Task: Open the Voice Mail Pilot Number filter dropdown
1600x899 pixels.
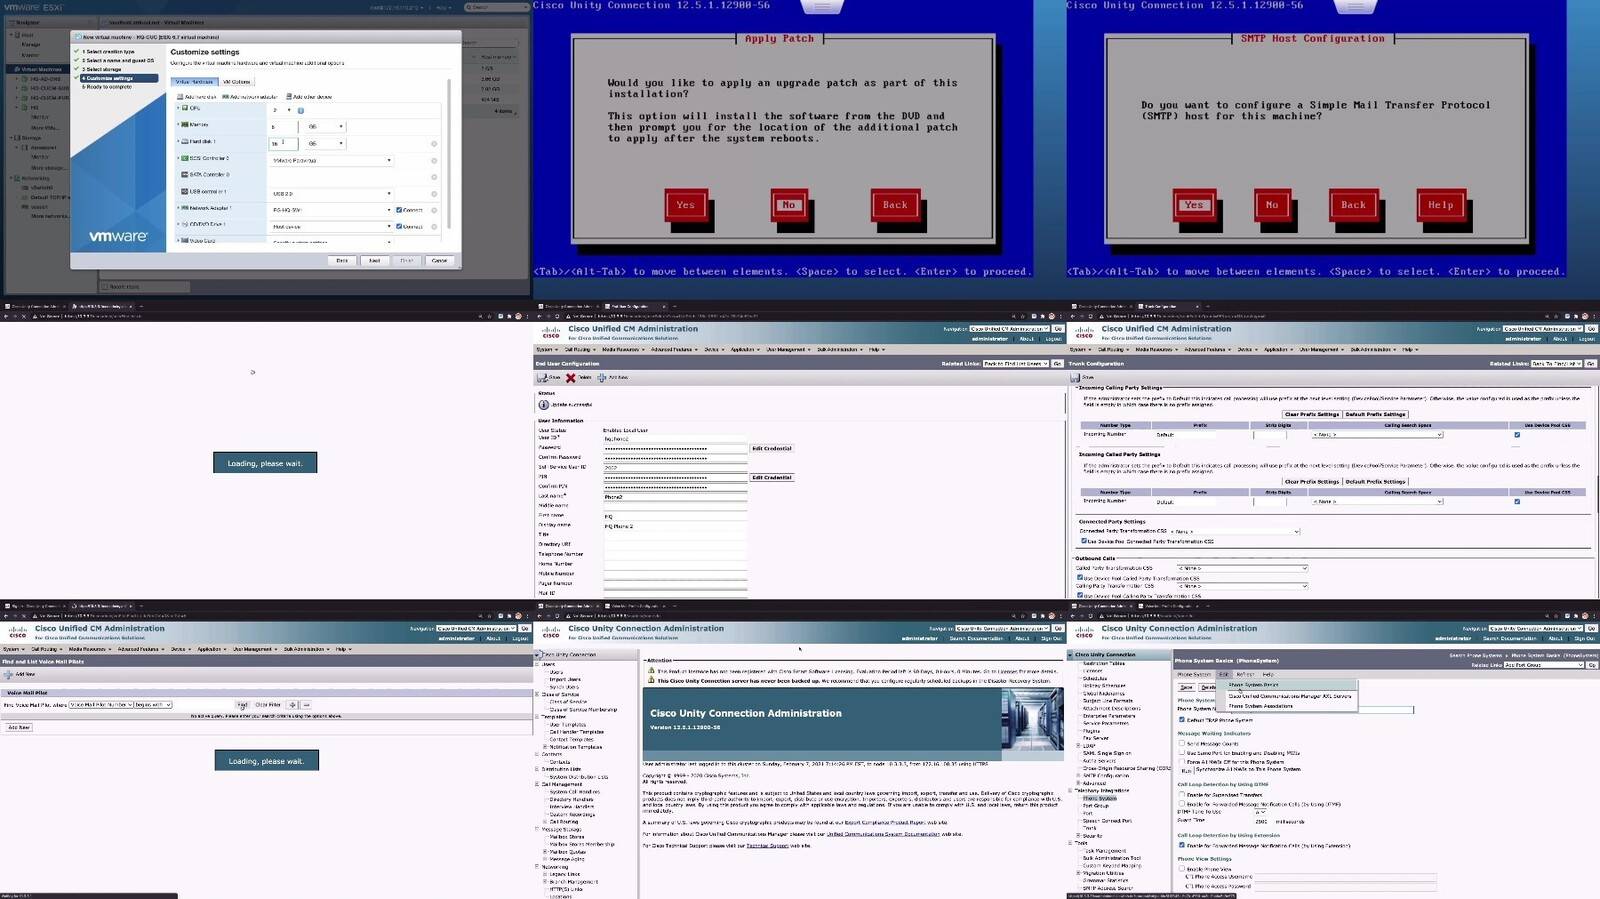Action: point(101,705)
